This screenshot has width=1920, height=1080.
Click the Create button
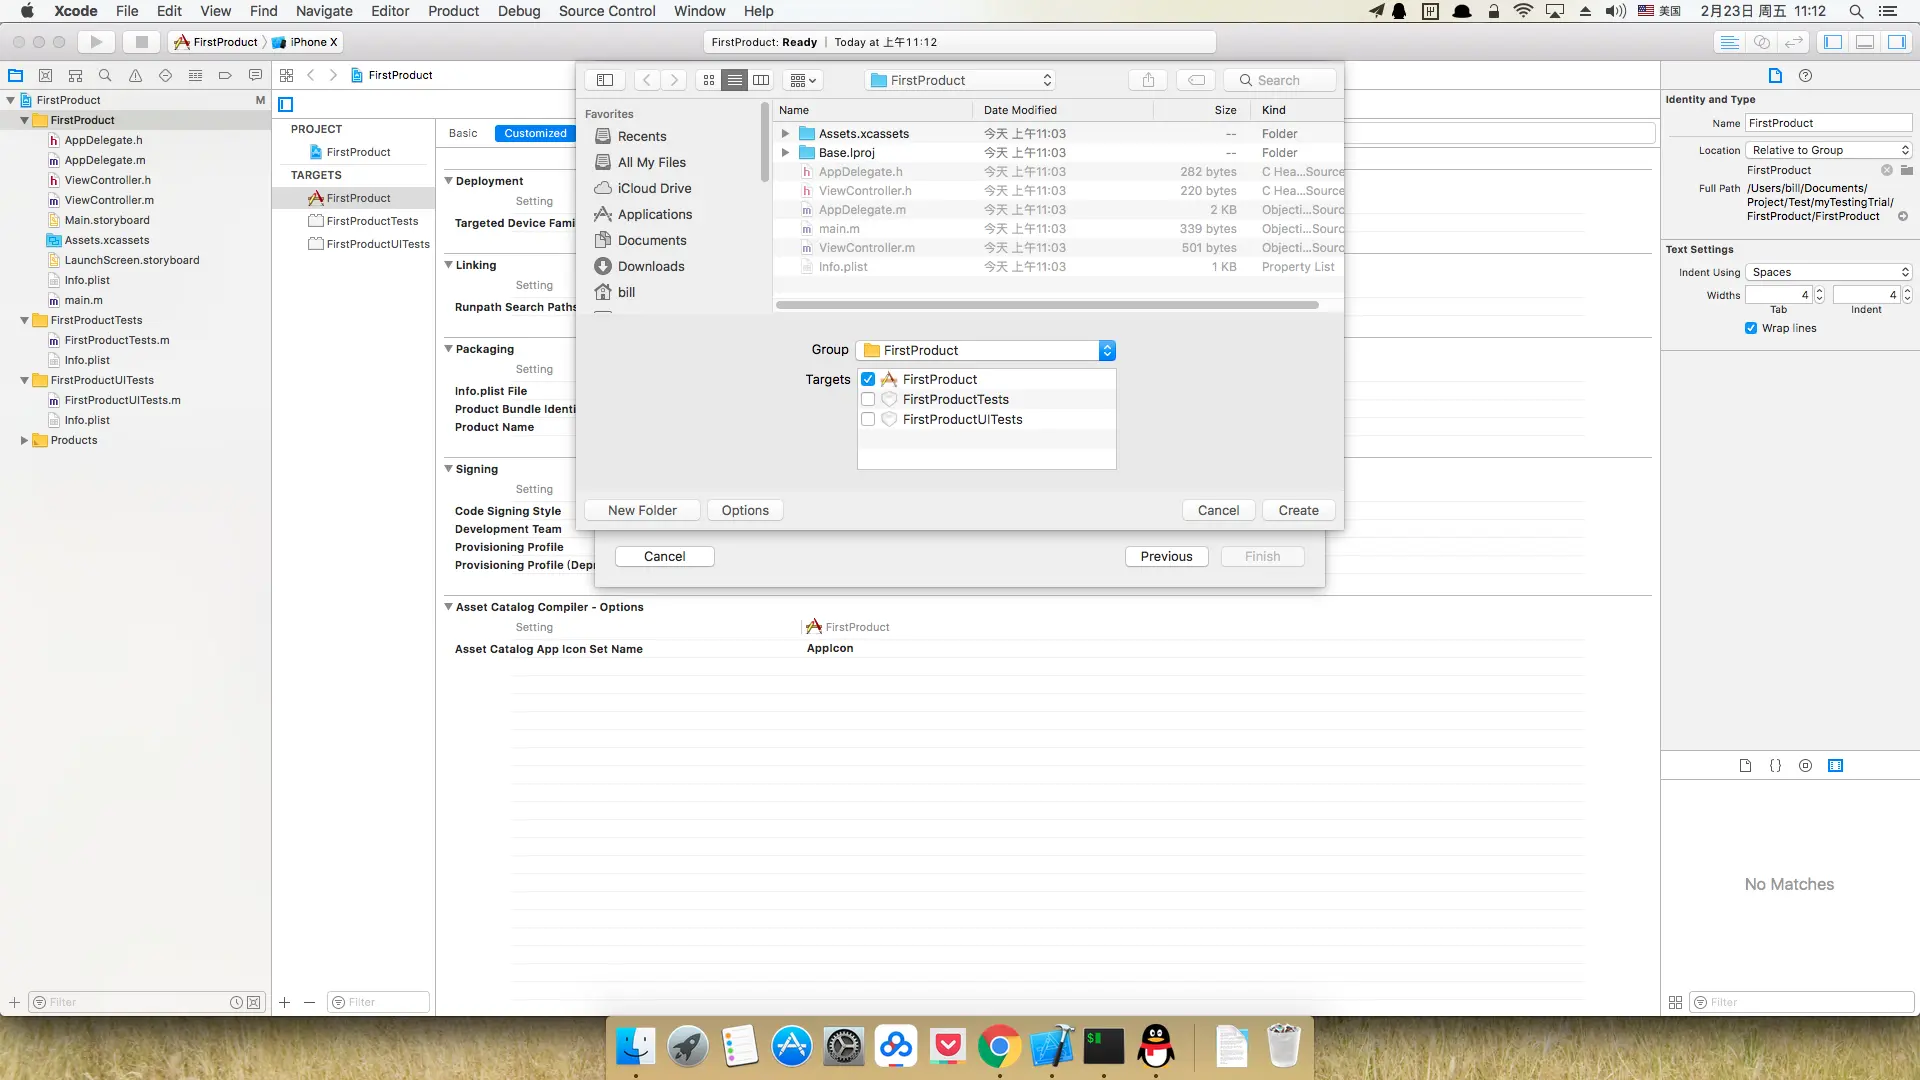click(1298, 511)
